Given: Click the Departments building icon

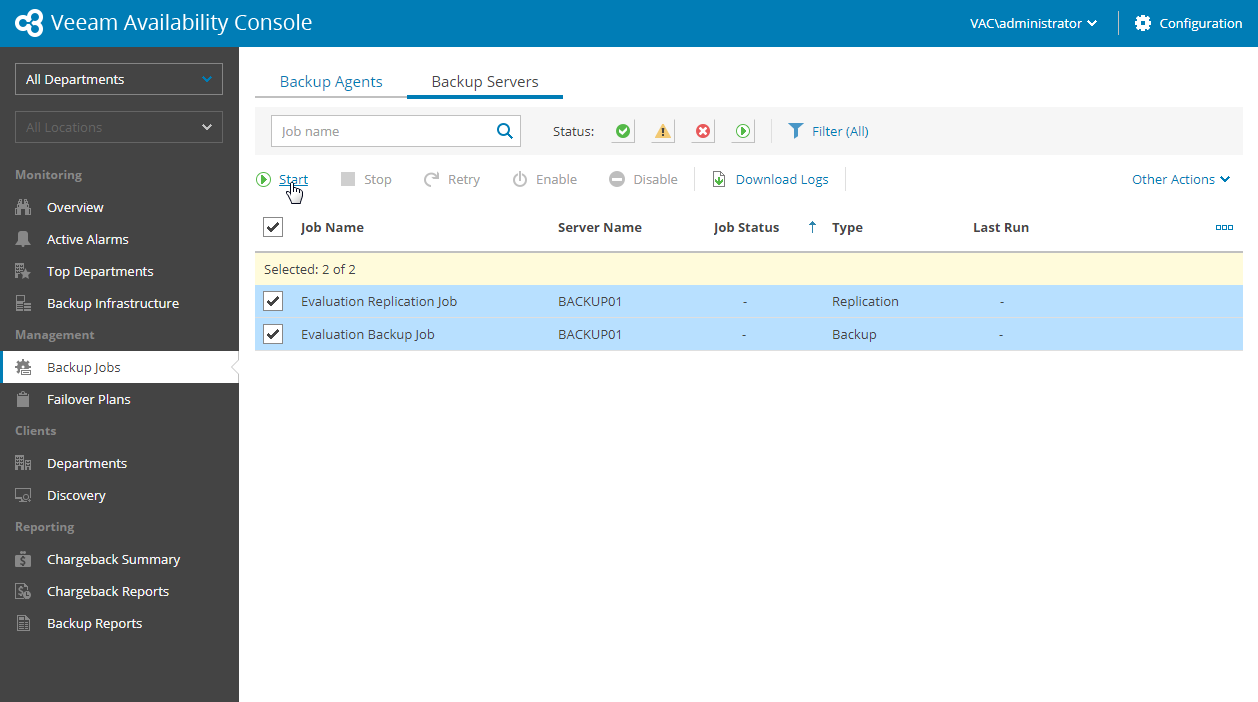Looking at the screenshot, I should click(x=23, y=463).
